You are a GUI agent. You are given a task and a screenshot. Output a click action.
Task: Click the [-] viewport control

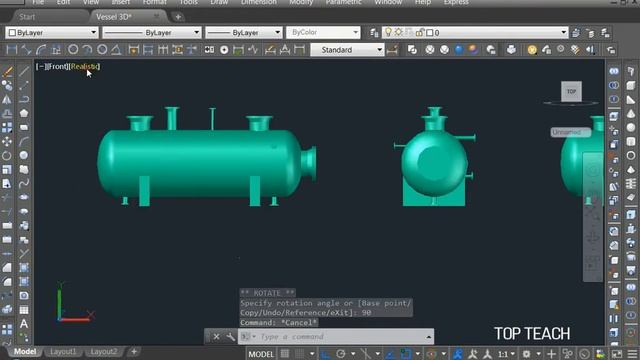[41, 66]
